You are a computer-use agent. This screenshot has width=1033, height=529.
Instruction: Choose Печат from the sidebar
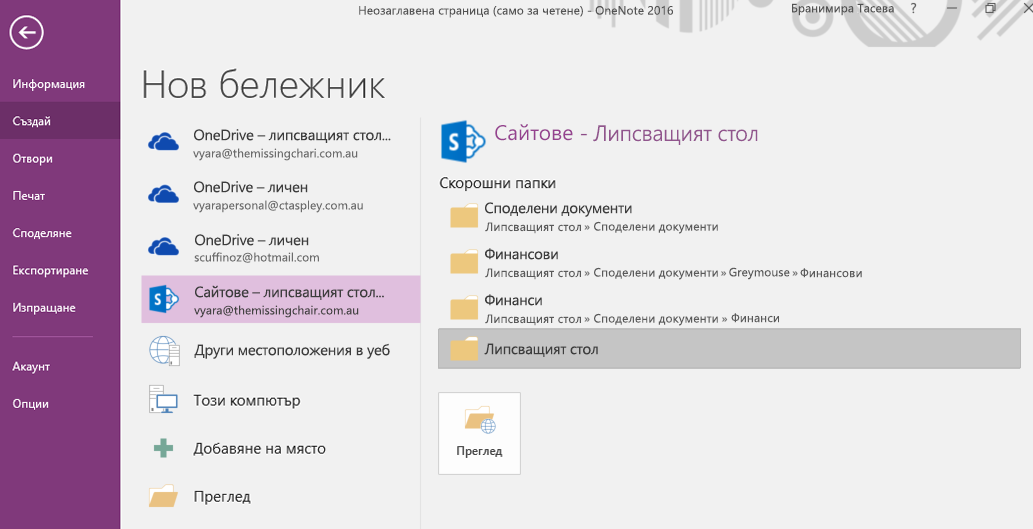(29, 196)
